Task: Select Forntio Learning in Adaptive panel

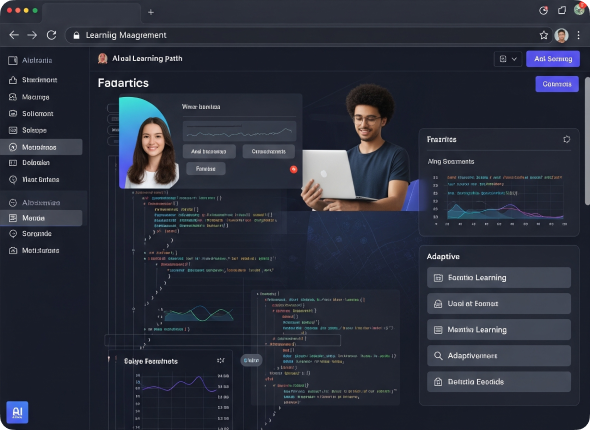Action: click(x=499, y=278)
